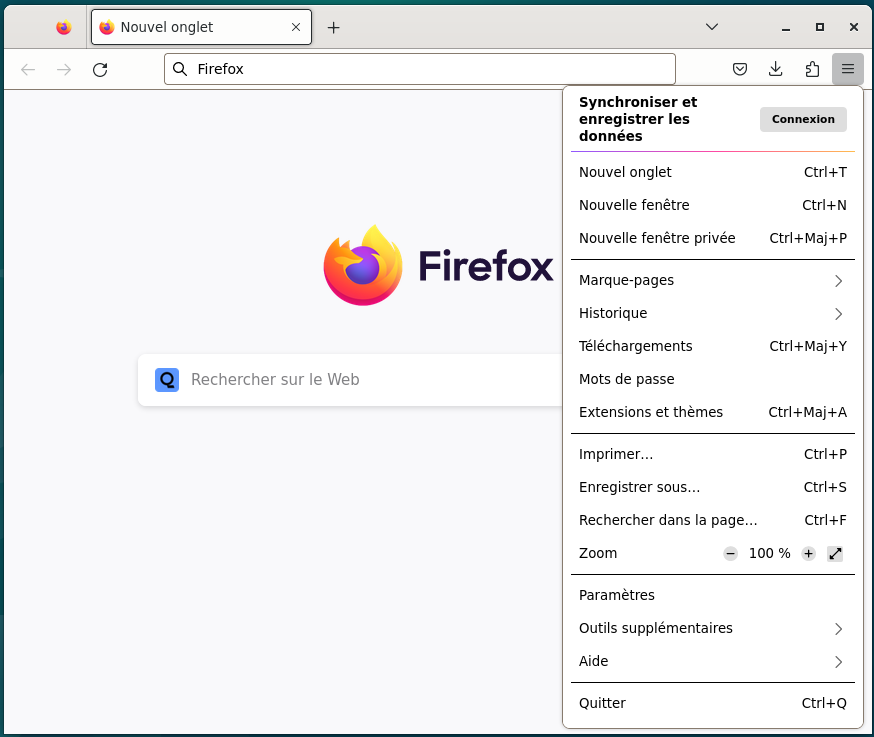This screenshot has width=874, height=737.
Task: Go forward to next page
Action: 64,69
